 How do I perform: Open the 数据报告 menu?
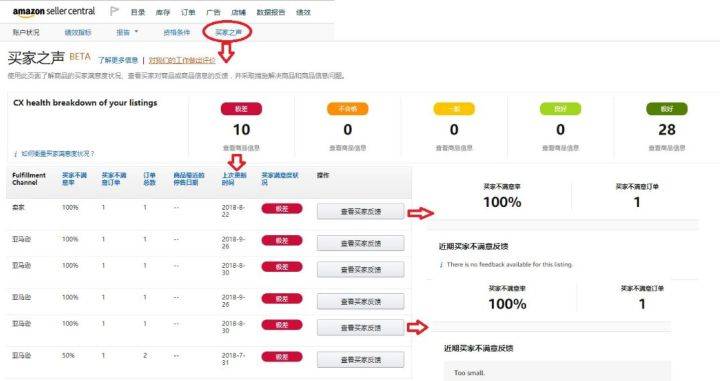(270, 12)
